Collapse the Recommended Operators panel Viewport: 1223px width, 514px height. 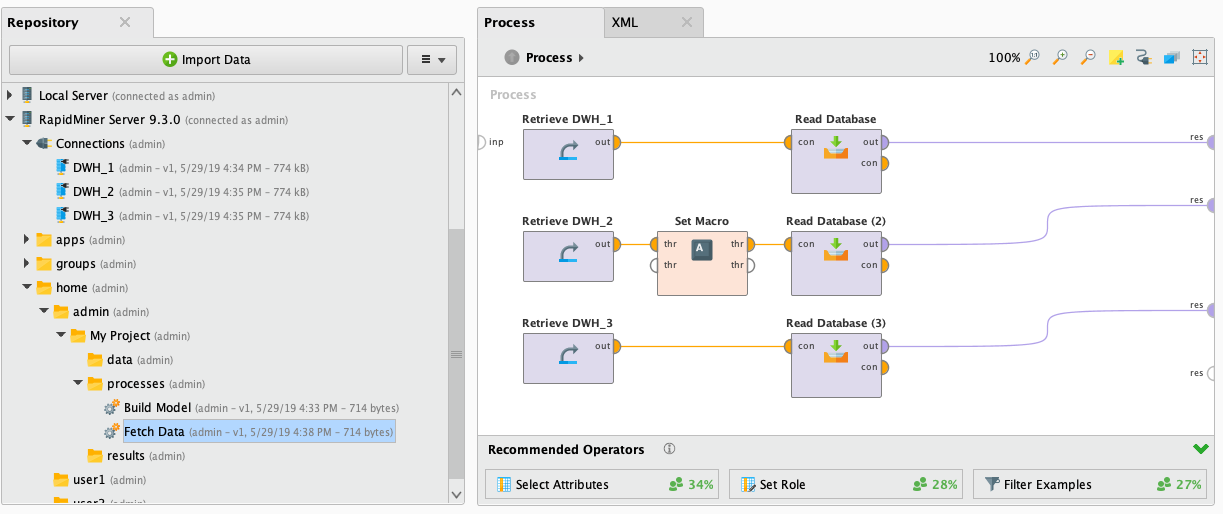pyautogui.click(x=1201, y=449)
